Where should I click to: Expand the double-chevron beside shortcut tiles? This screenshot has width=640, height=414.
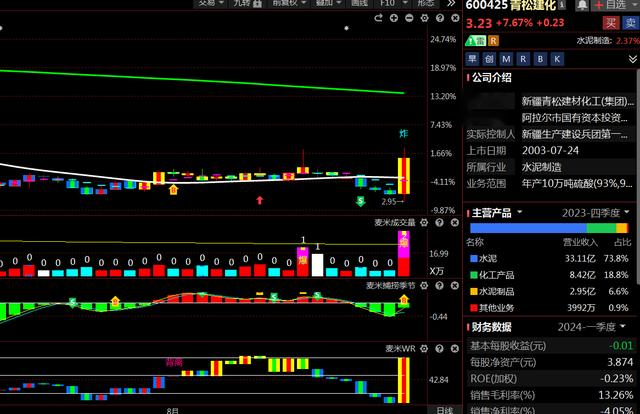[633, 59]
